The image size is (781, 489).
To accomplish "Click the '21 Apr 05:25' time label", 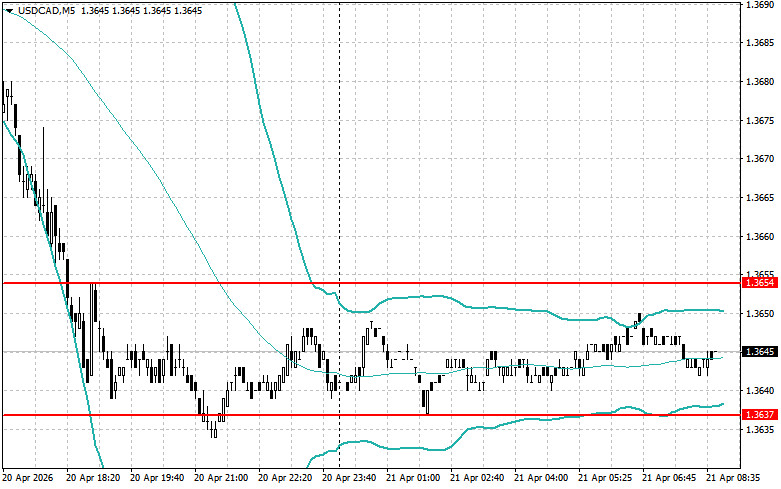I will [x=606, y=478].
